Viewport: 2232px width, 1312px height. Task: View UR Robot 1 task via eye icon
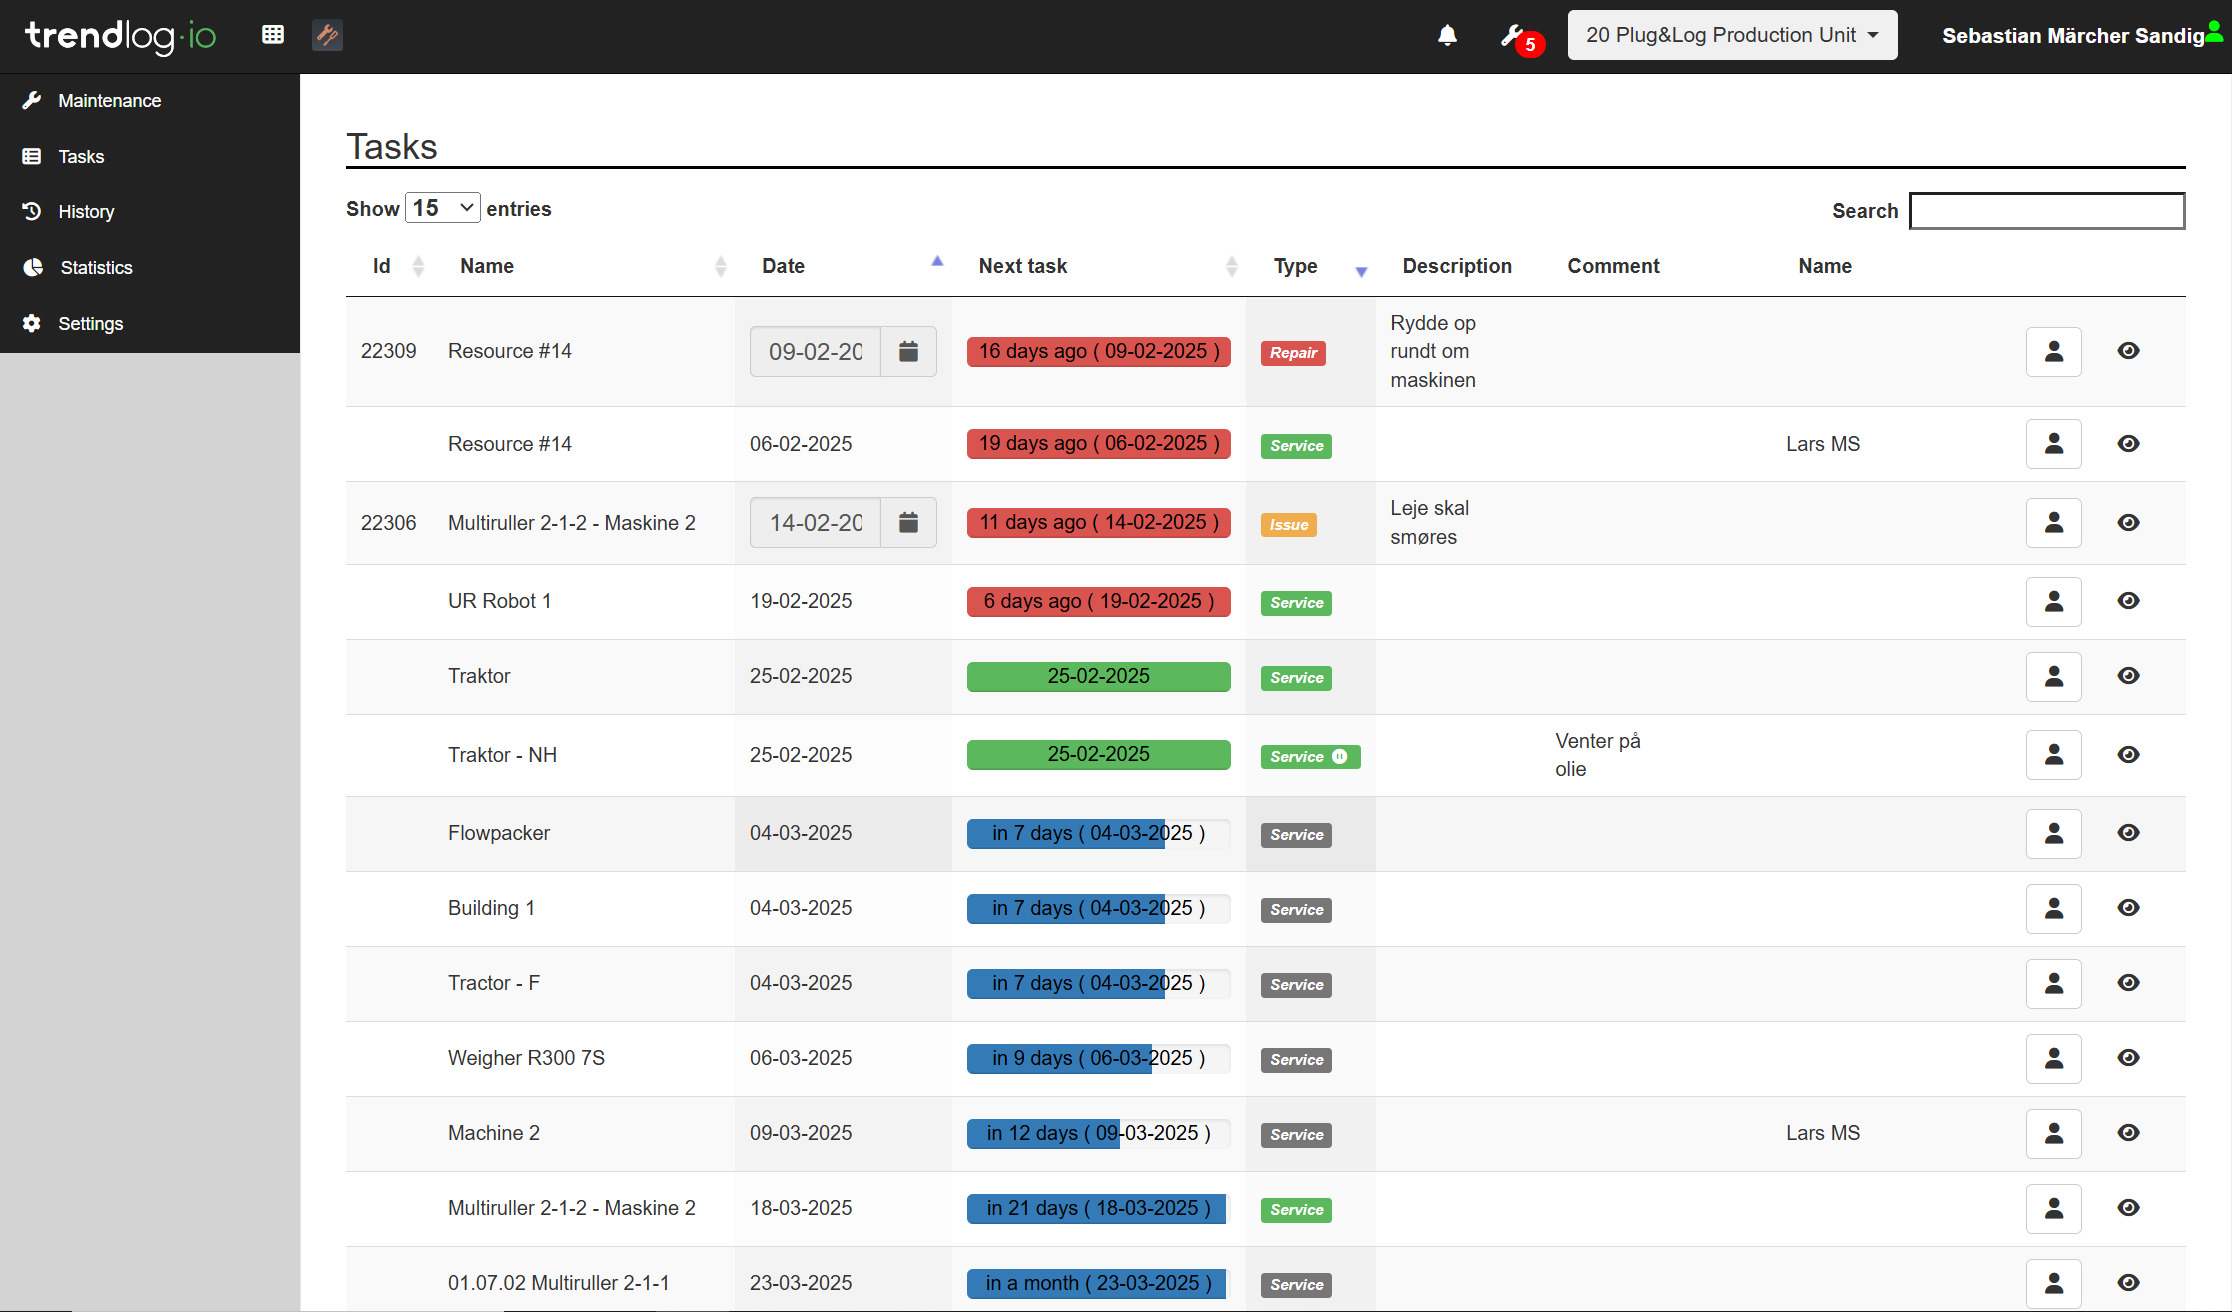[2129, 601]
